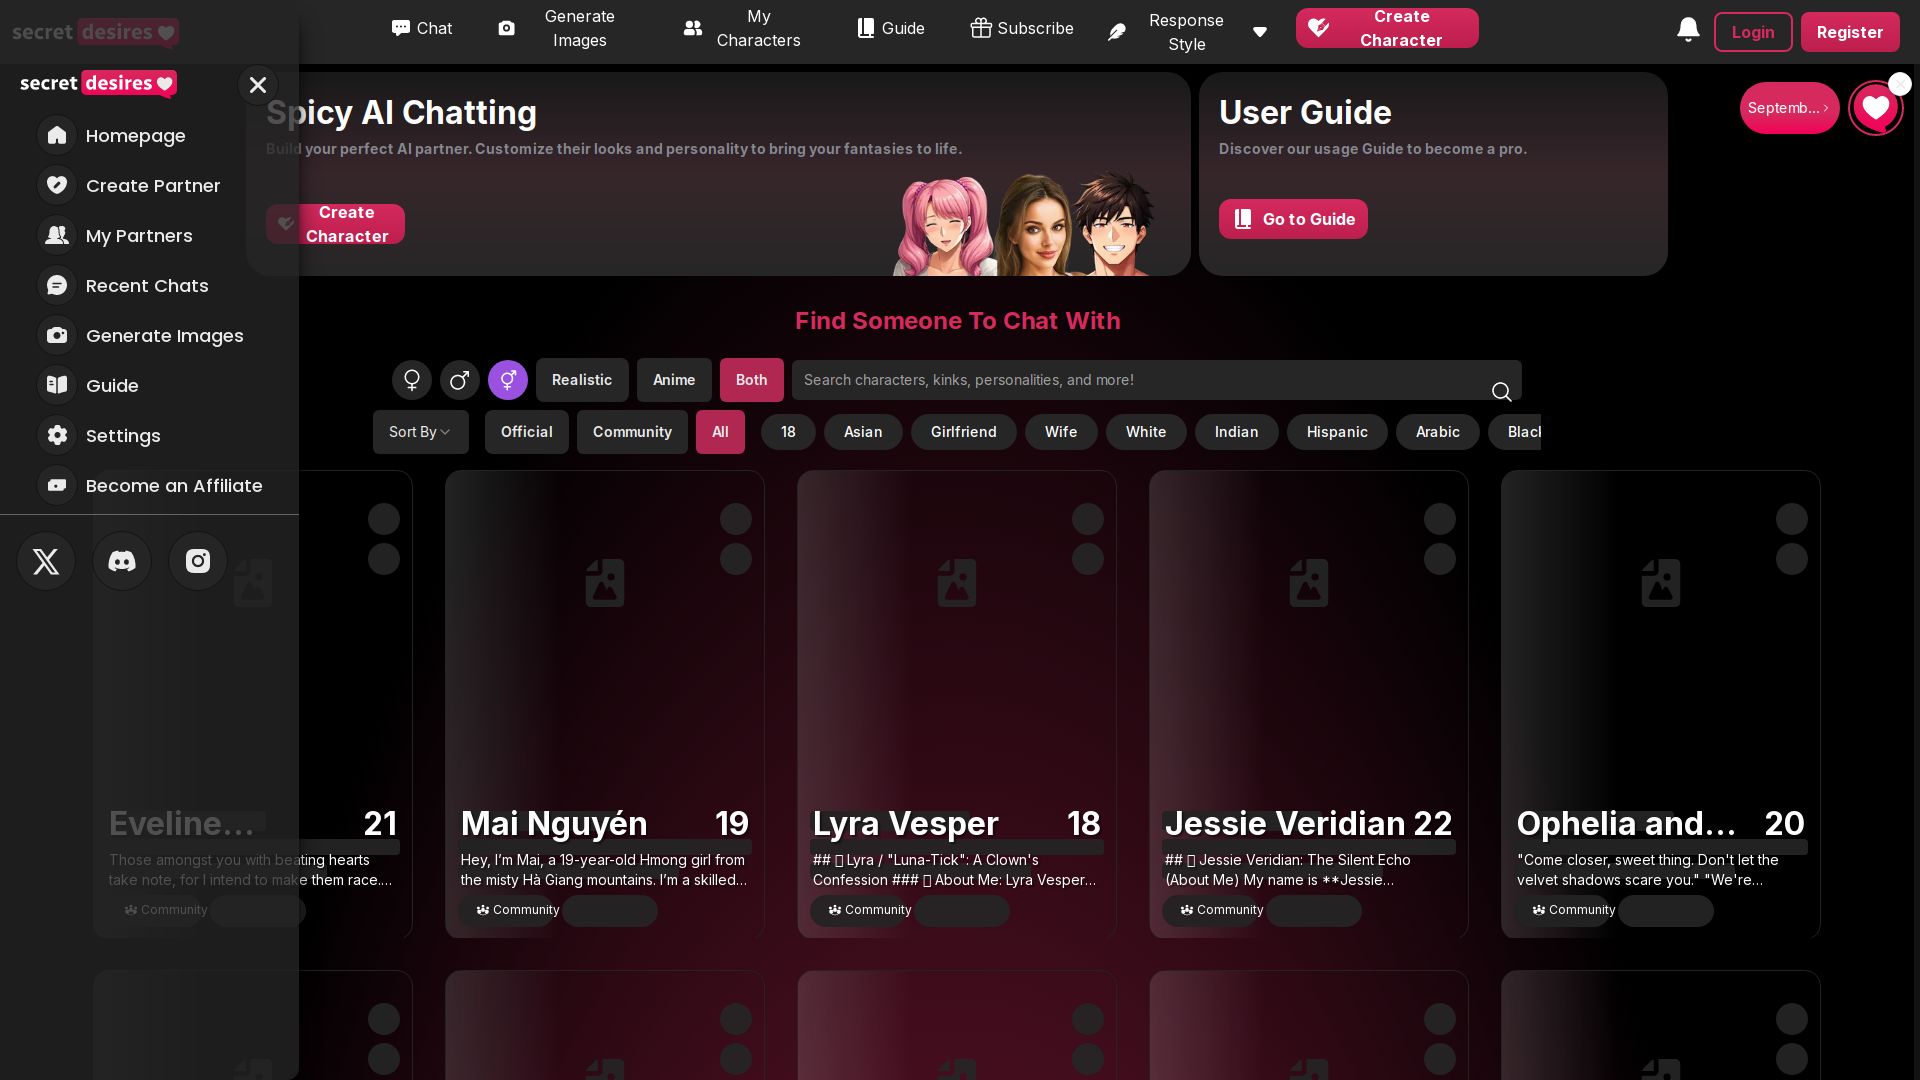The height and width of the screenshot is (1080, 1920).
Task: Click the Register button
Action: (1850, 32)
